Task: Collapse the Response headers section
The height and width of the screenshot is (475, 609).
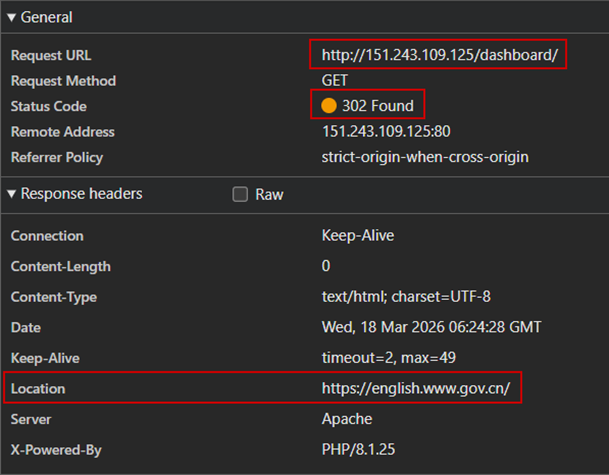Action: click(x=11, y=194)
